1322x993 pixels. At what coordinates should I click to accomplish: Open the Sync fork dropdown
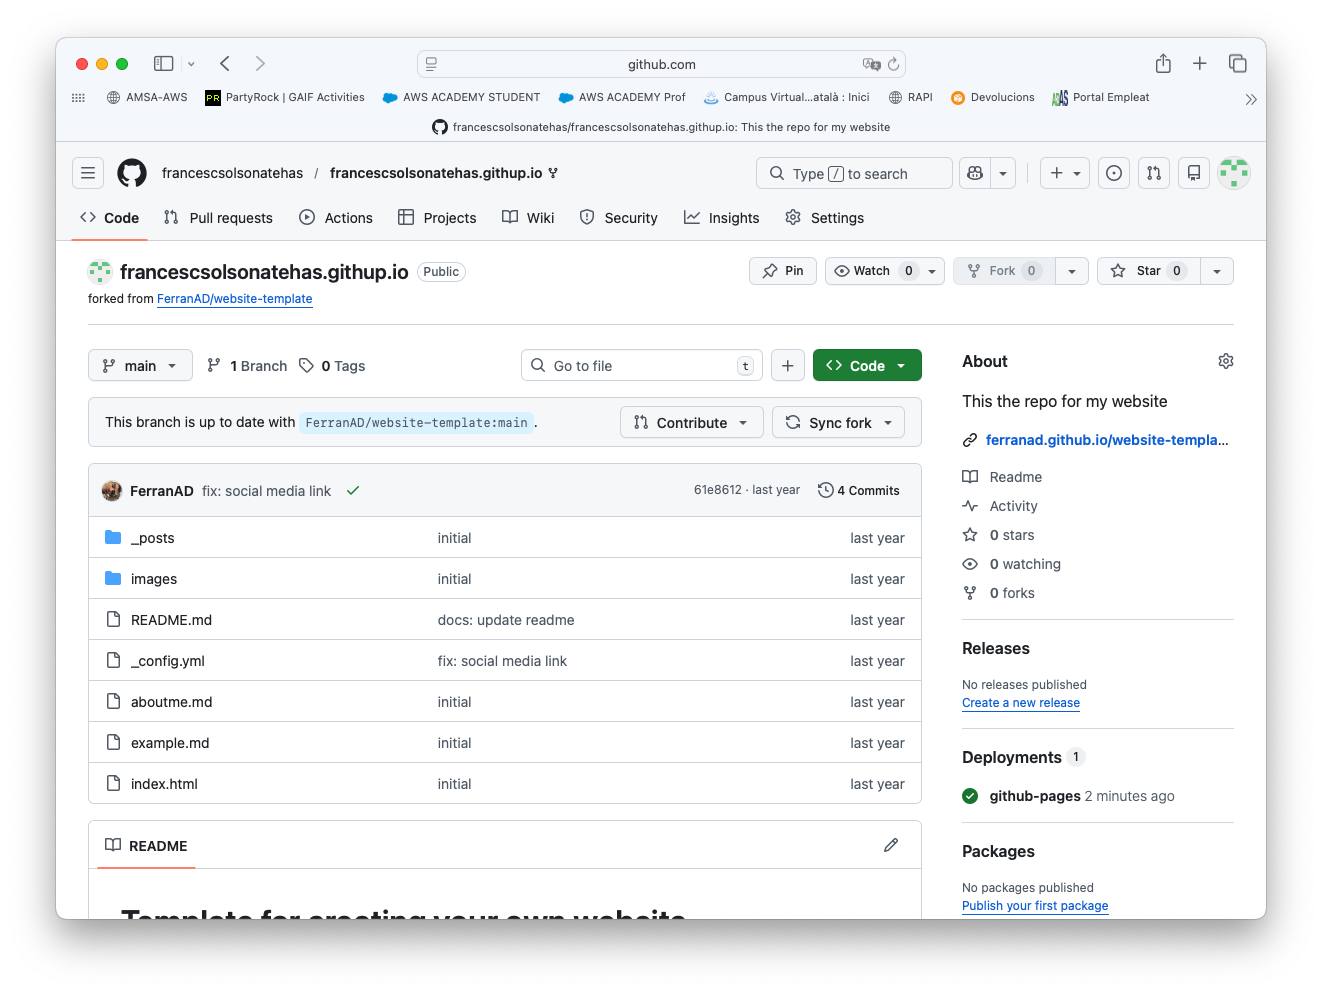(839, 423)
